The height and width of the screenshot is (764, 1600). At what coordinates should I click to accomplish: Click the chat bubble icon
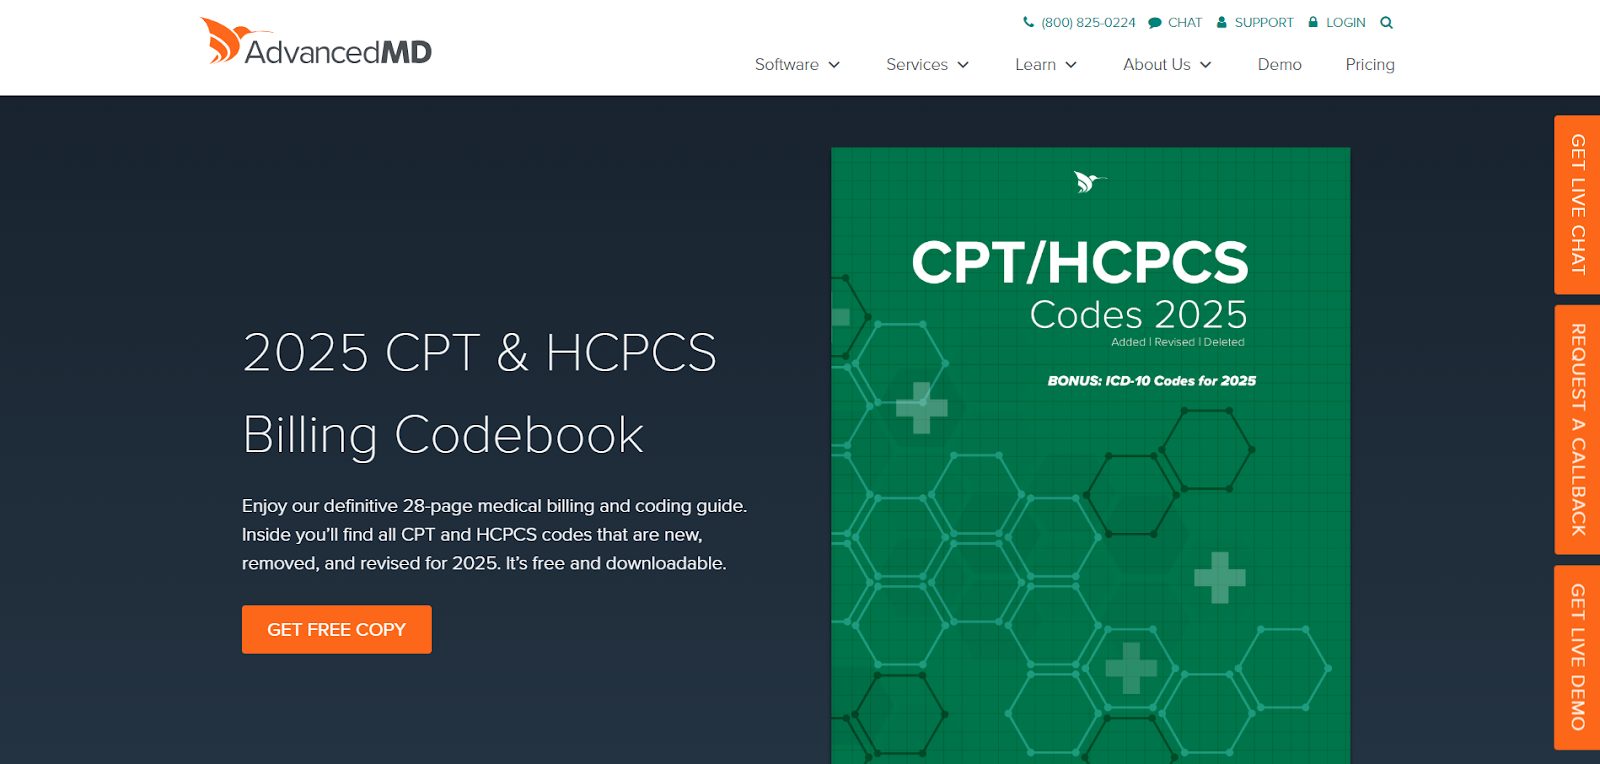pos(1155,22)
